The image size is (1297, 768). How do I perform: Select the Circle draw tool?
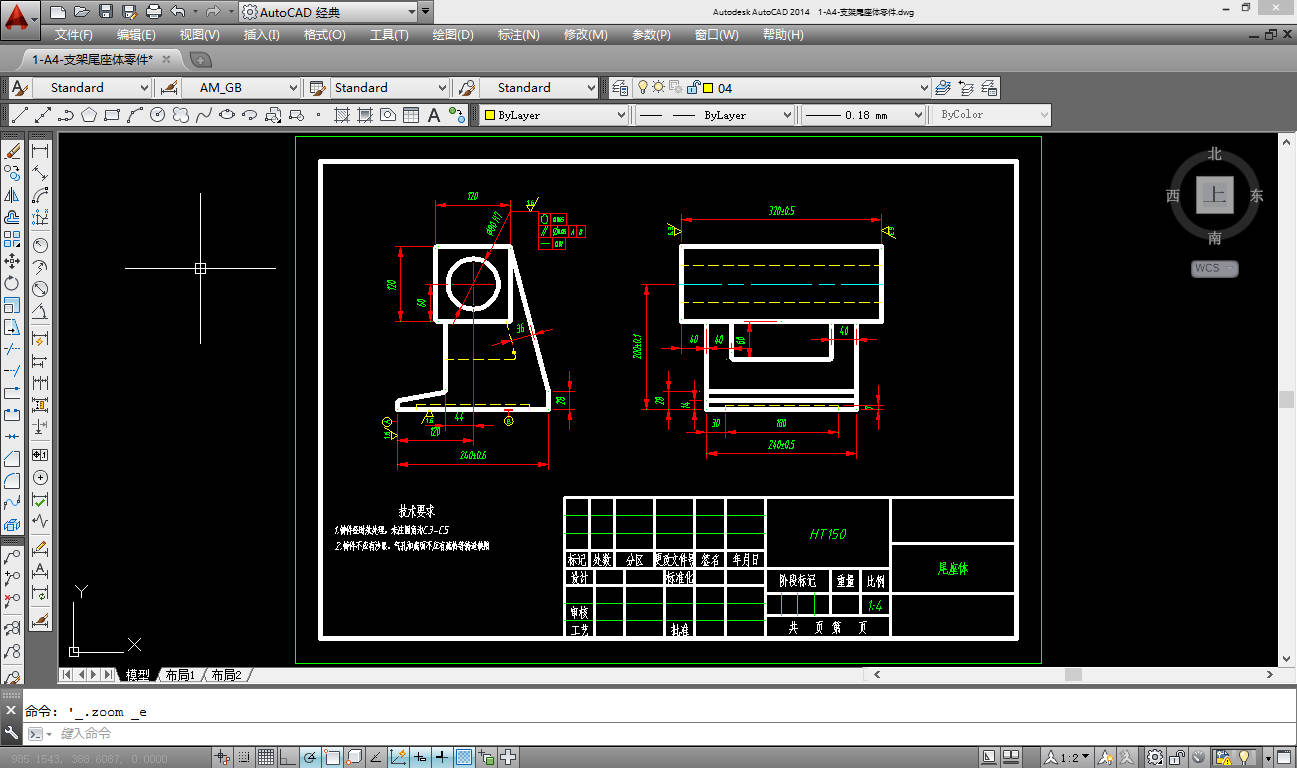[x=157, y=115]
